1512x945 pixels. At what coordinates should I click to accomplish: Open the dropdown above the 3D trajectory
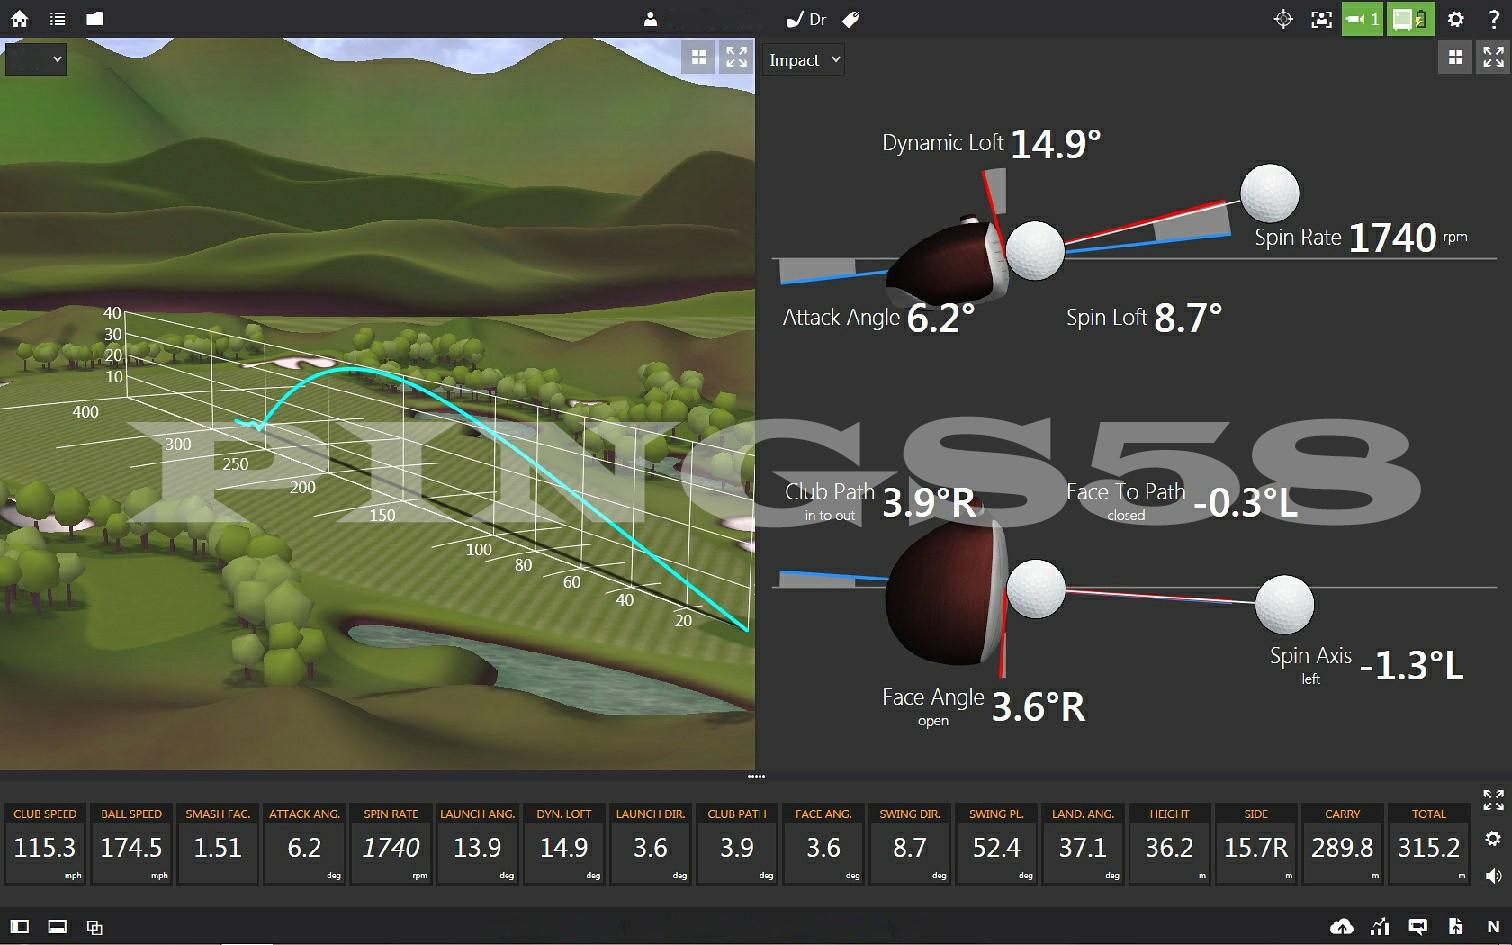pos(36,60)
